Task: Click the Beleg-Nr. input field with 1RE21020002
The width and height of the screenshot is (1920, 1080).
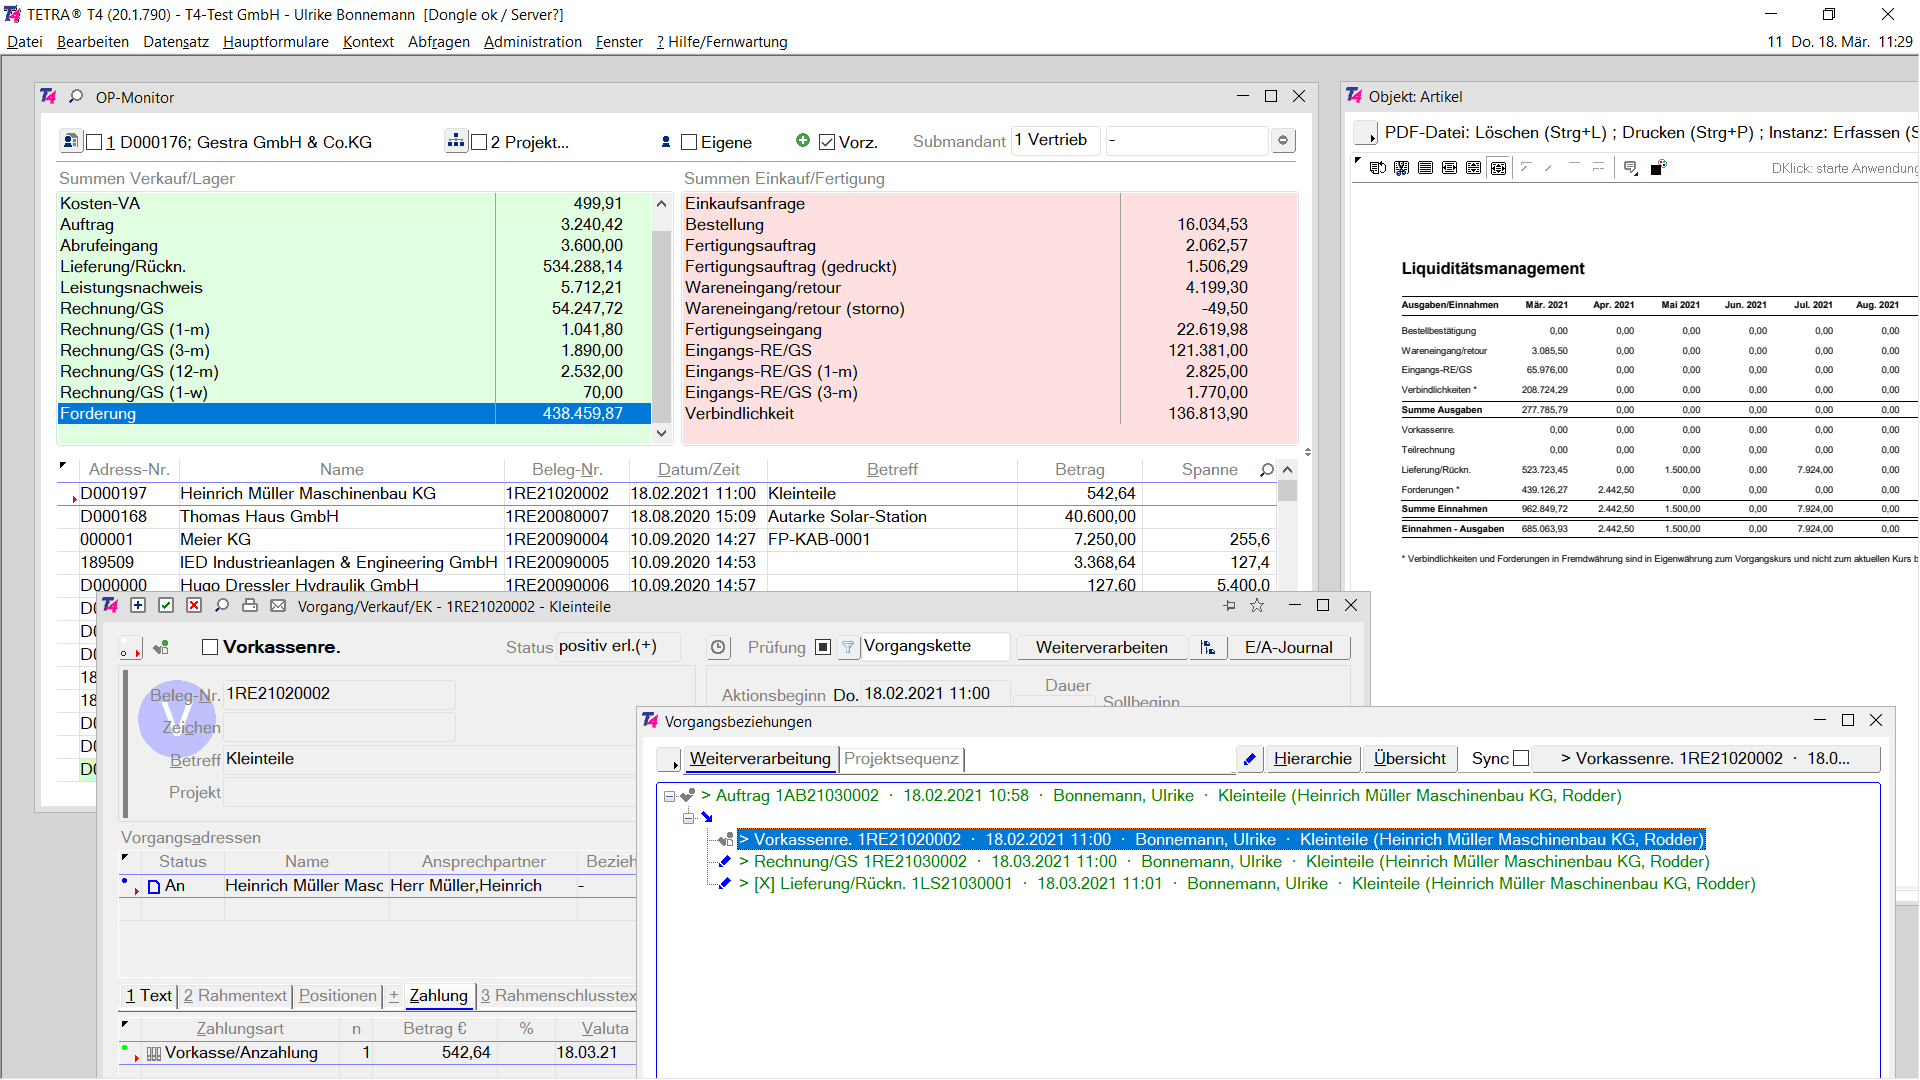Action: (x=340, y=694)
